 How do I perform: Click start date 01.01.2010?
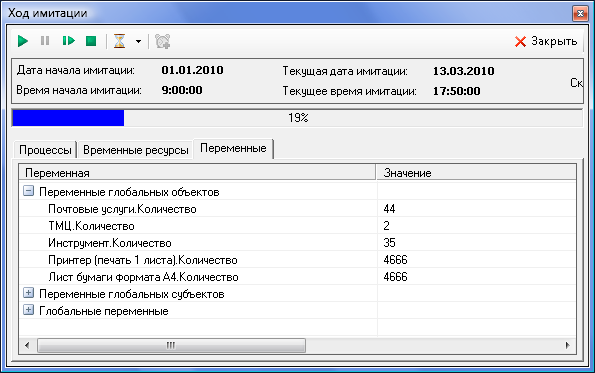click(x=192, y=70)
